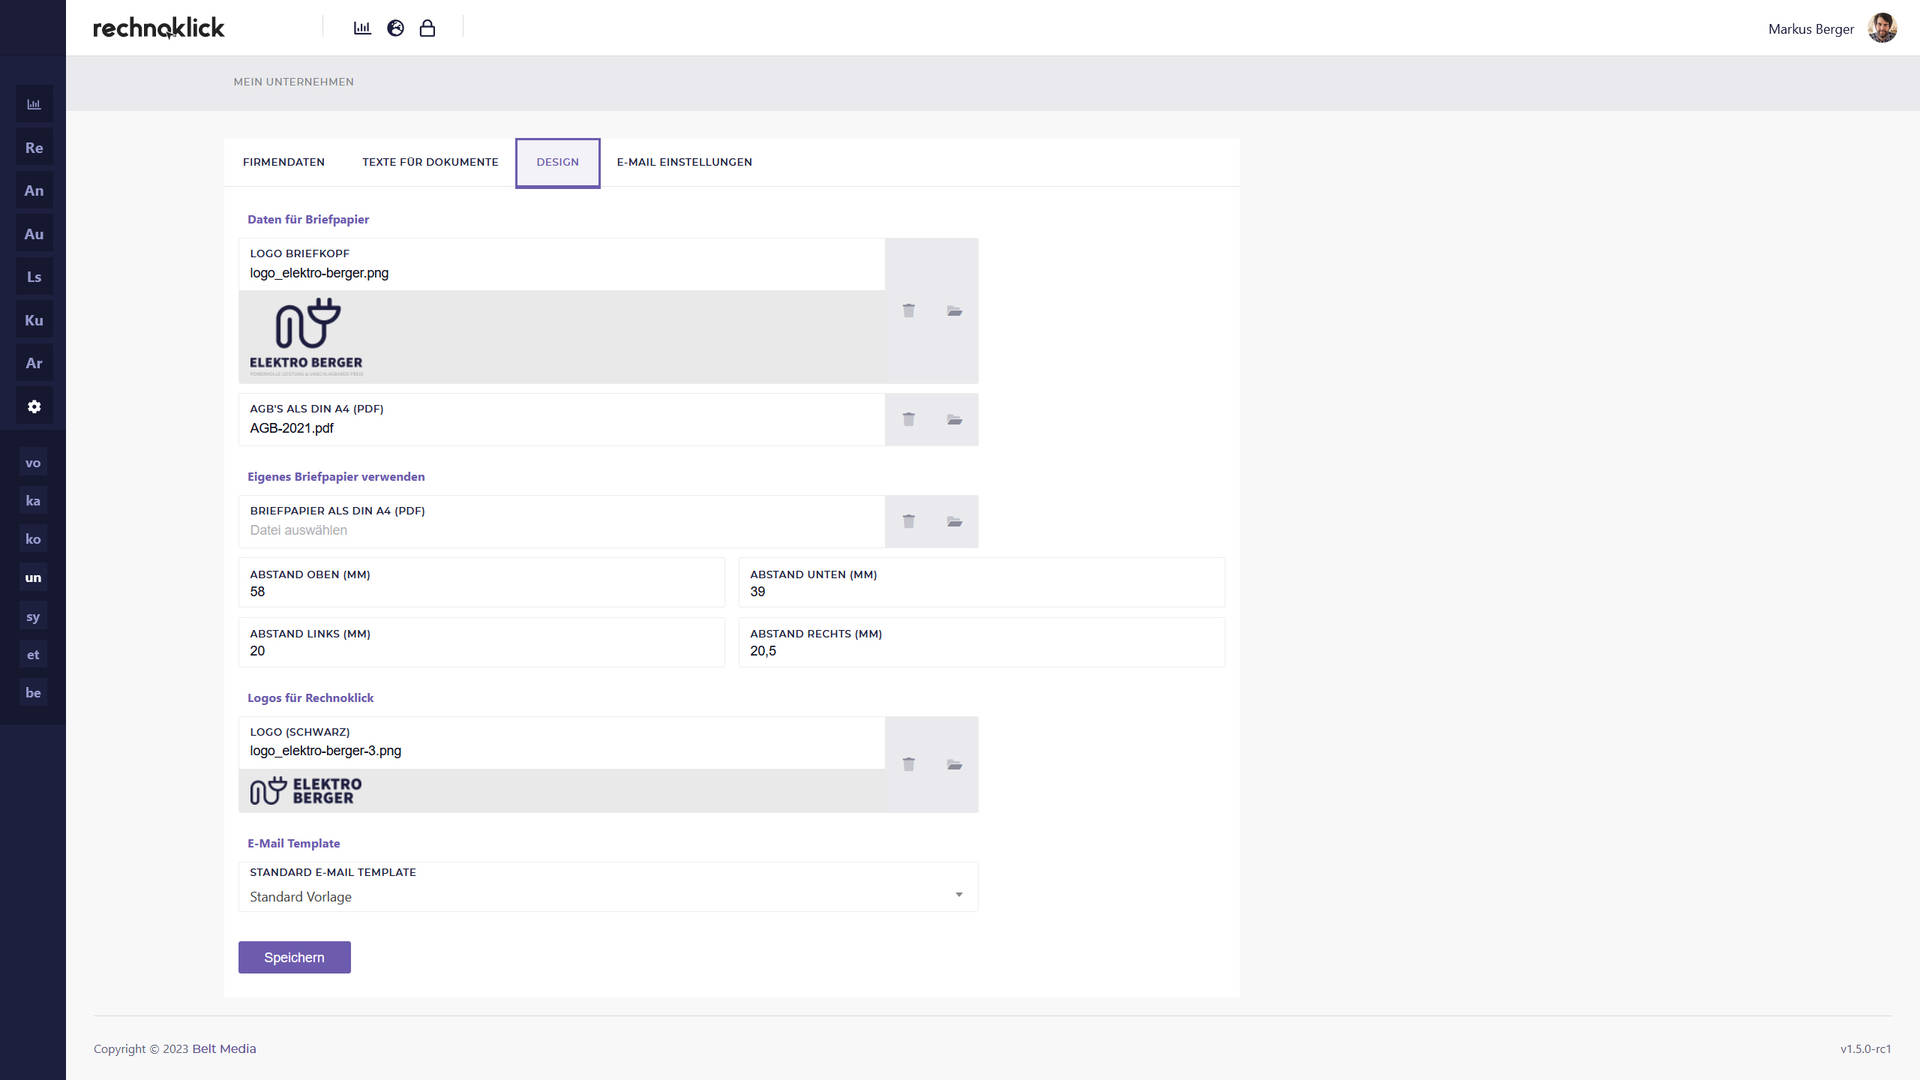1920x1080 pixels.
Task: Follow the Belt Media footer link
Action: pyautogui.click(x=224, y=1048)
